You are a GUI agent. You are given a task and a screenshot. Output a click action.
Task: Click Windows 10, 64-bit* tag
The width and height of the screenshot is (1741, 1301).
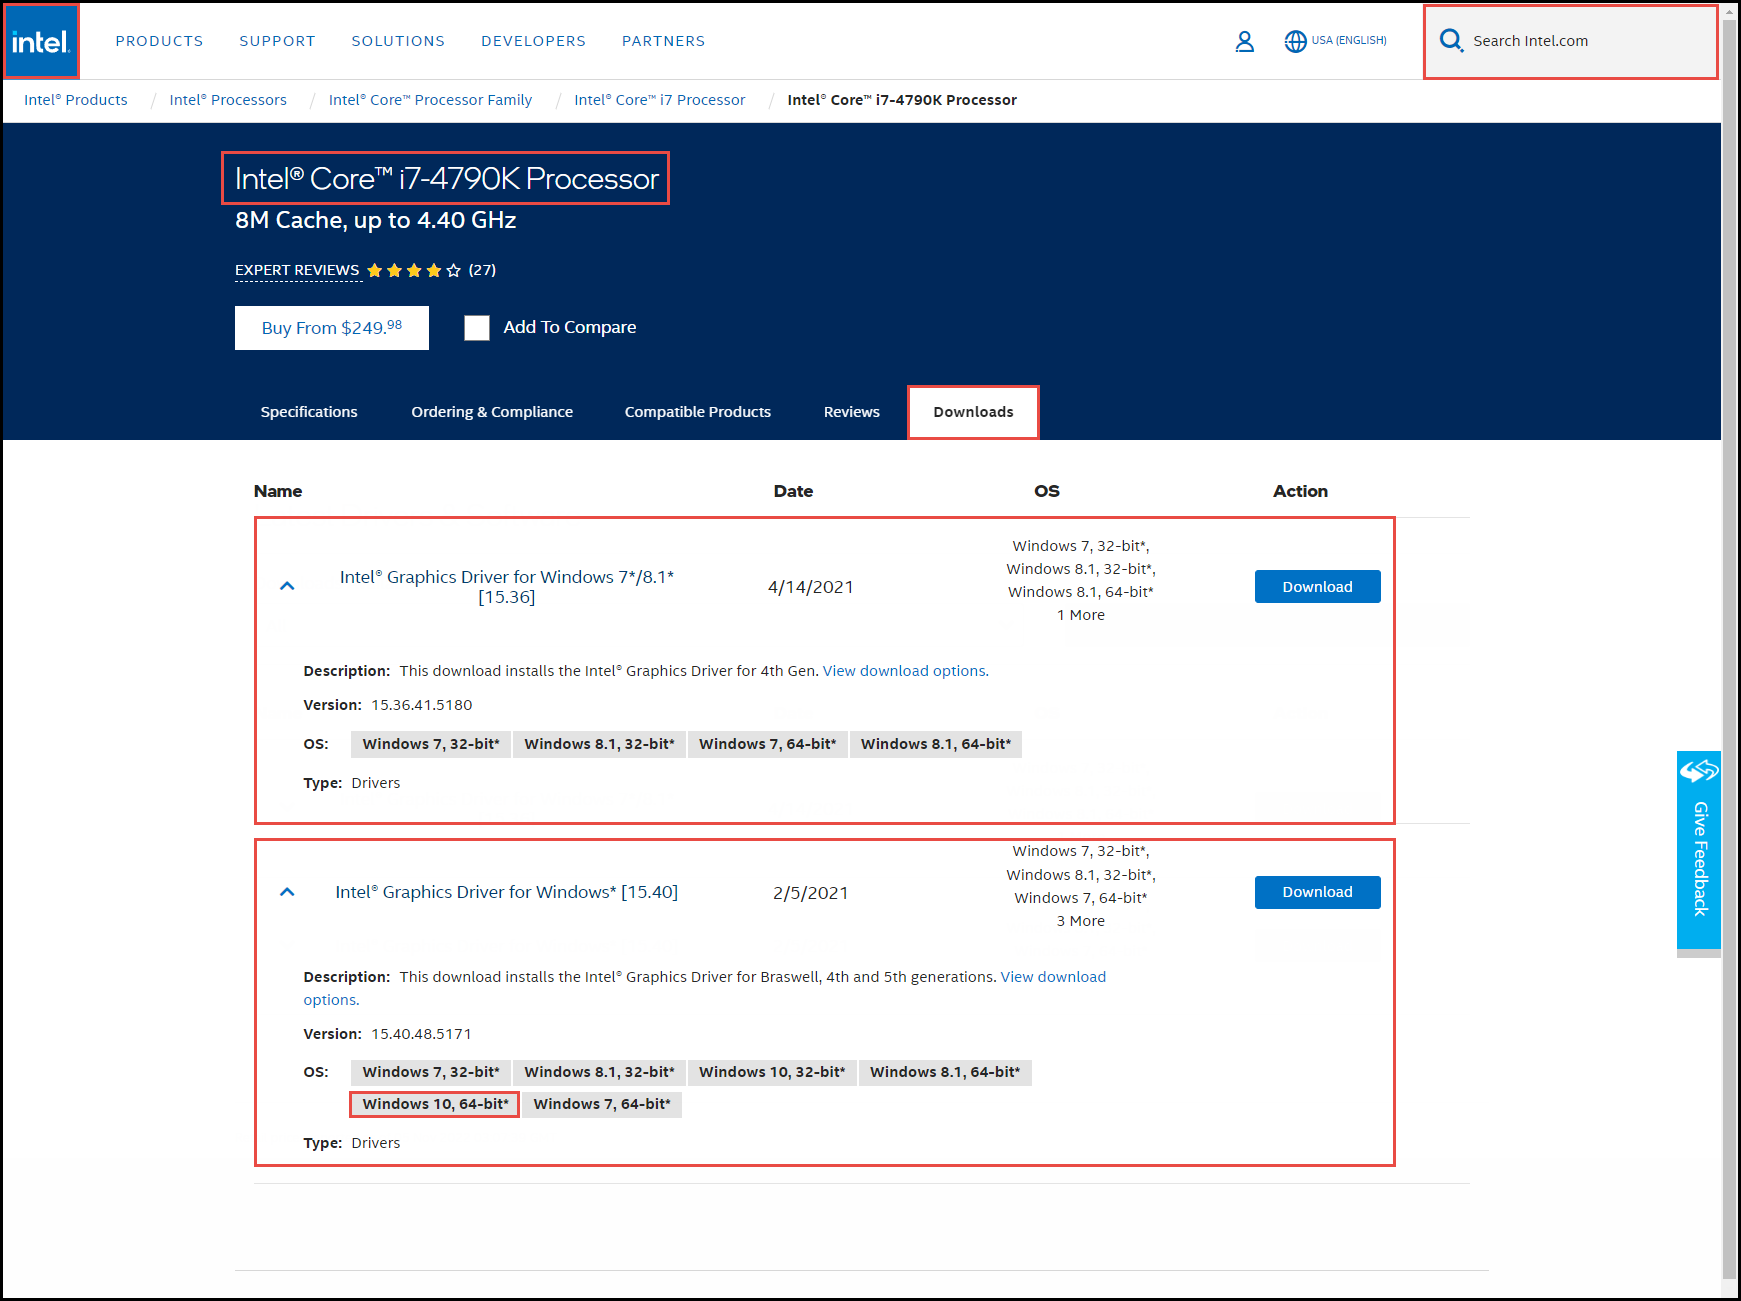[435, 1104]
